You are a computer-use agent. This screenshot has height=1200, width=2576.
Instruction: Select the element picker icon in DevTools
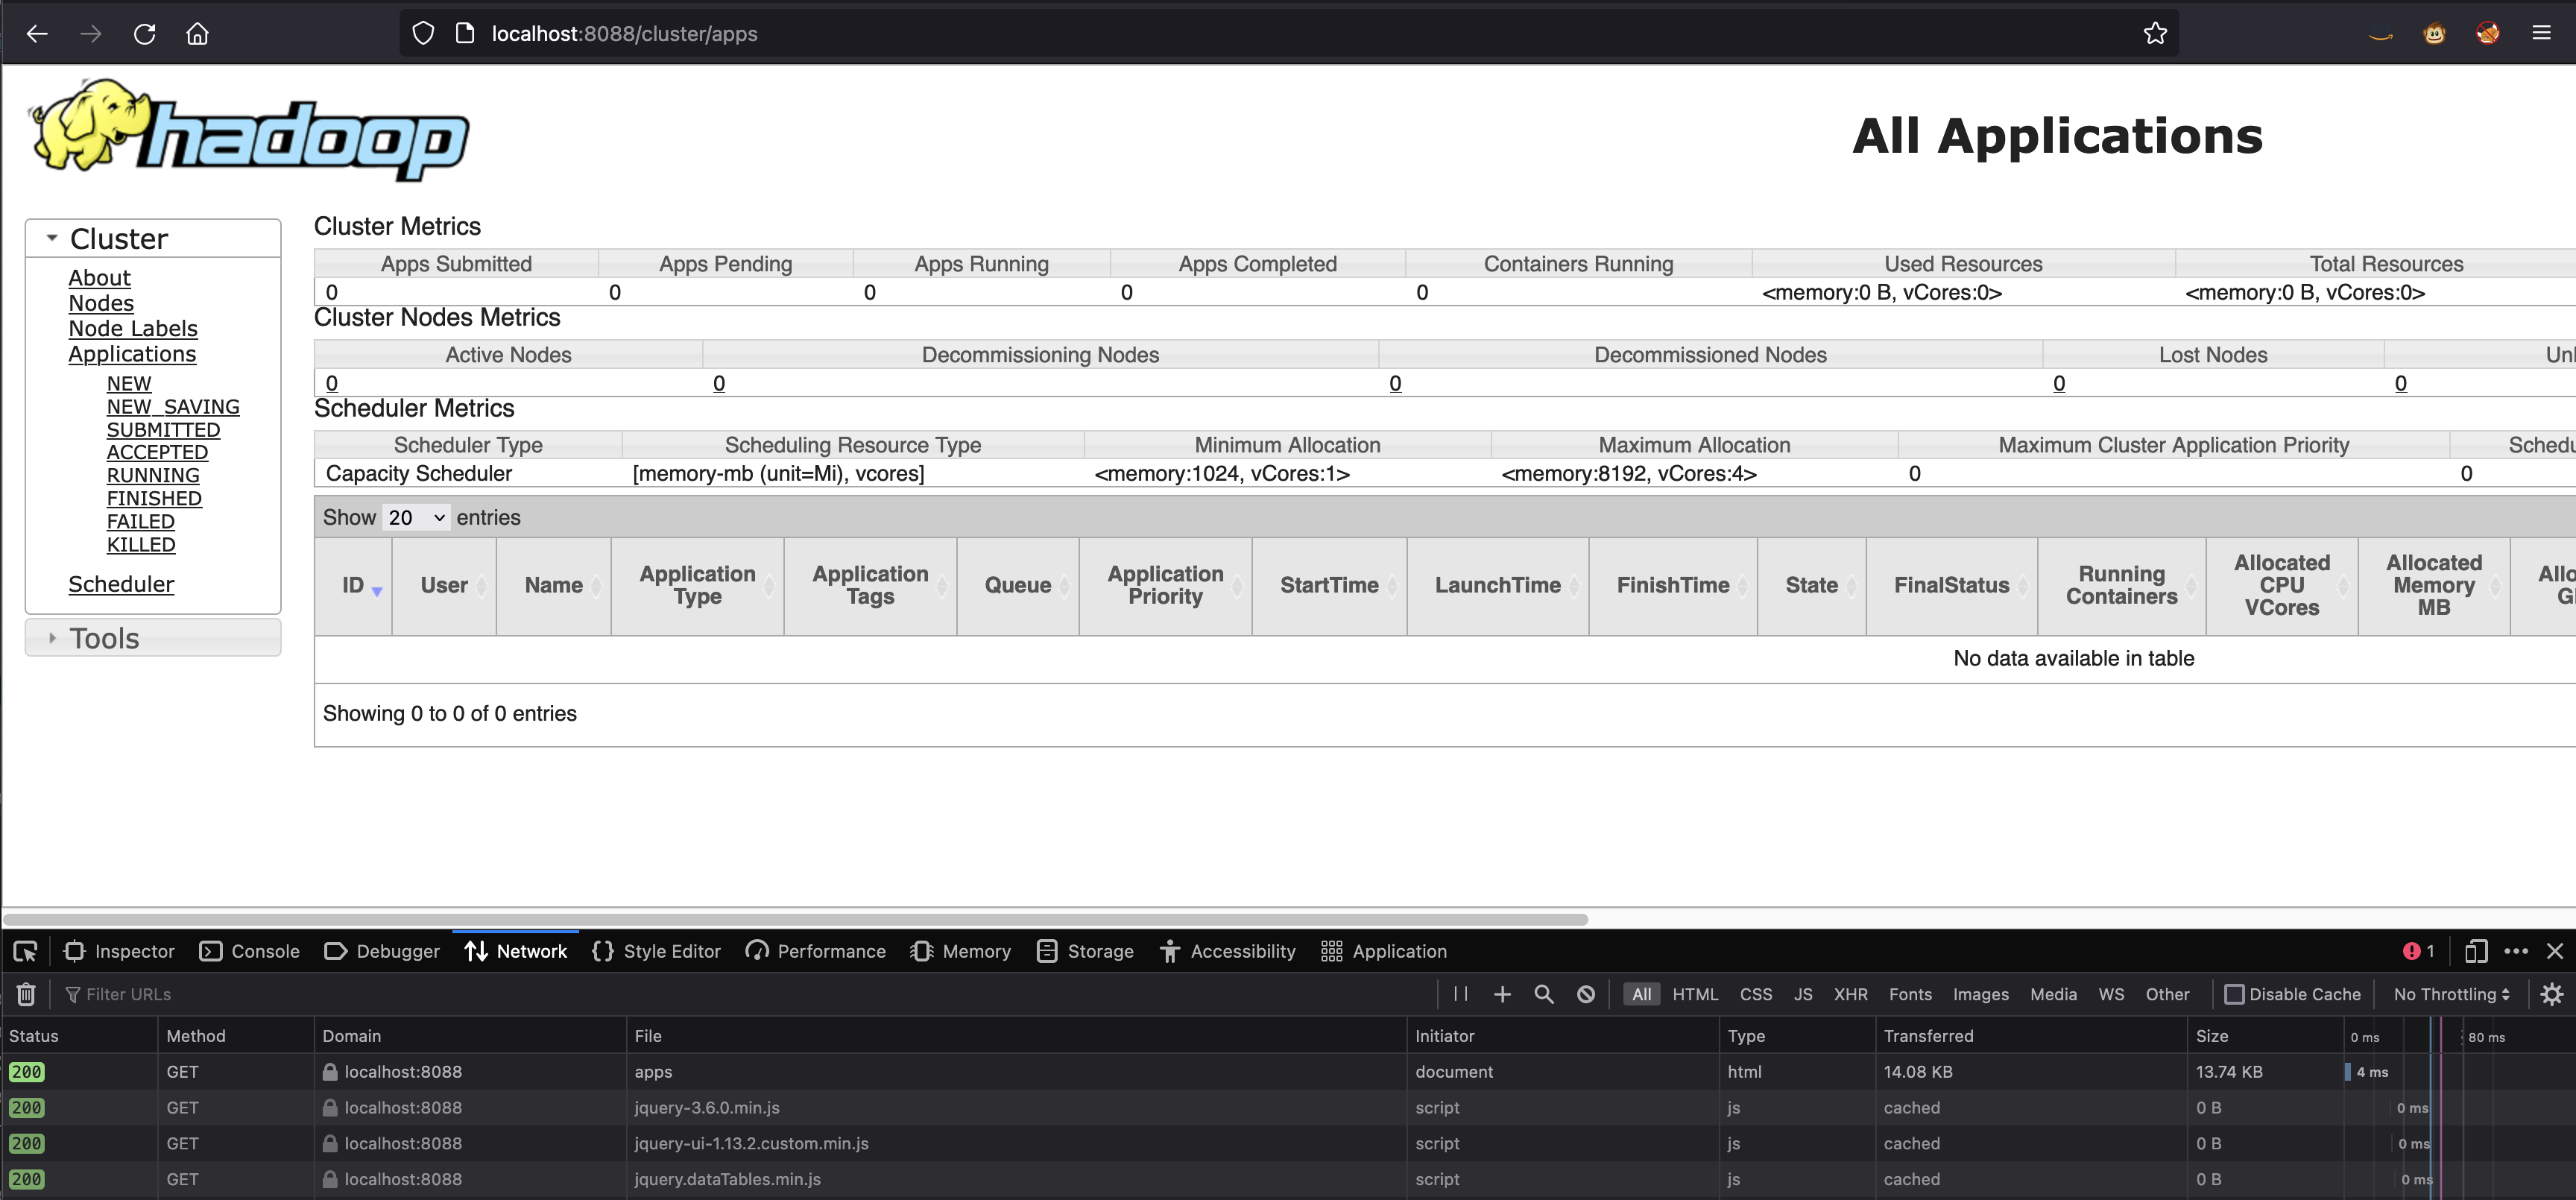(25, 951)
